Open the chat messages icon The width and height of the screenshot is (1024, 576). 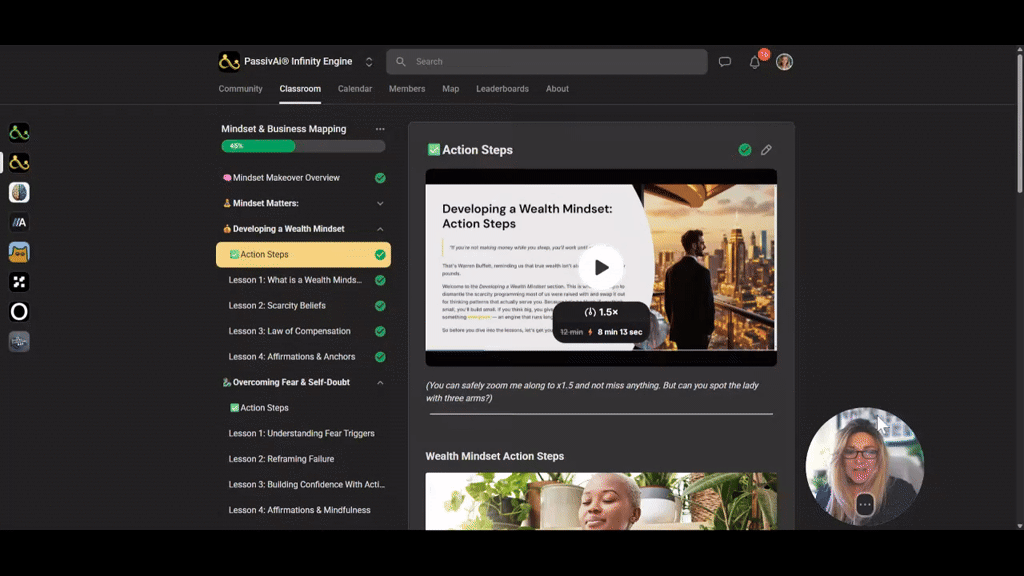[724, 62]
